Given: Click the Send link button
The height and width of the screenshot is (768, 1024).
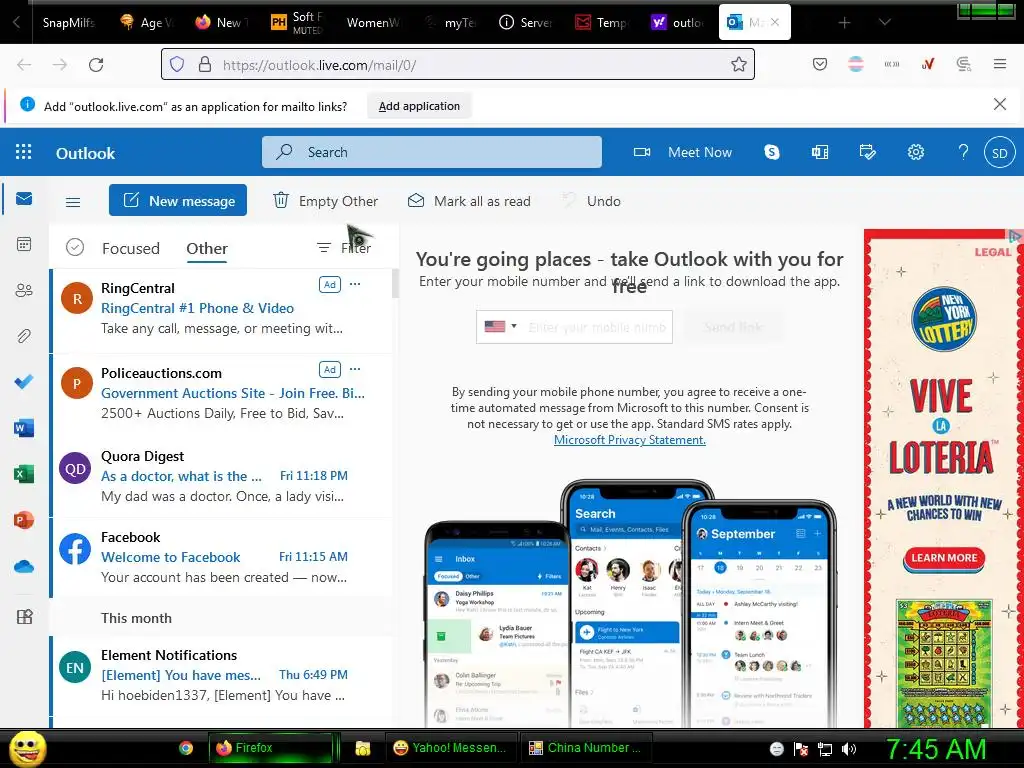Looking at the screenshot, I should coord(733,327).
